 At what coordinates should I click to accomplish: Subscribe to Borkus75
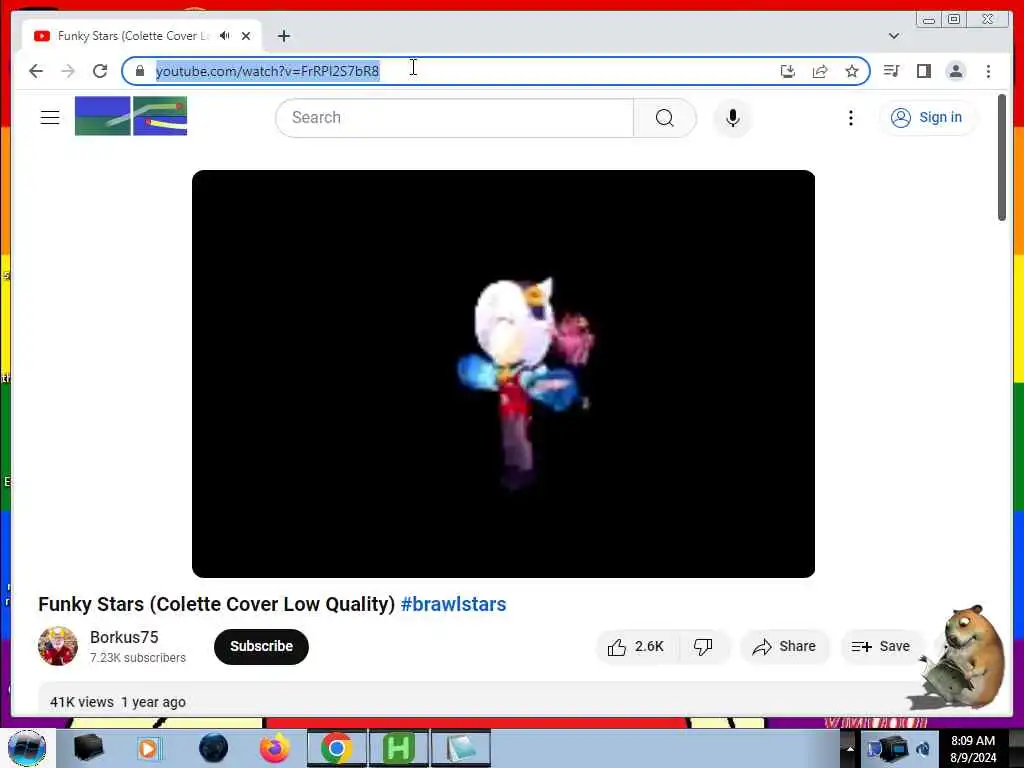[261, 647]
